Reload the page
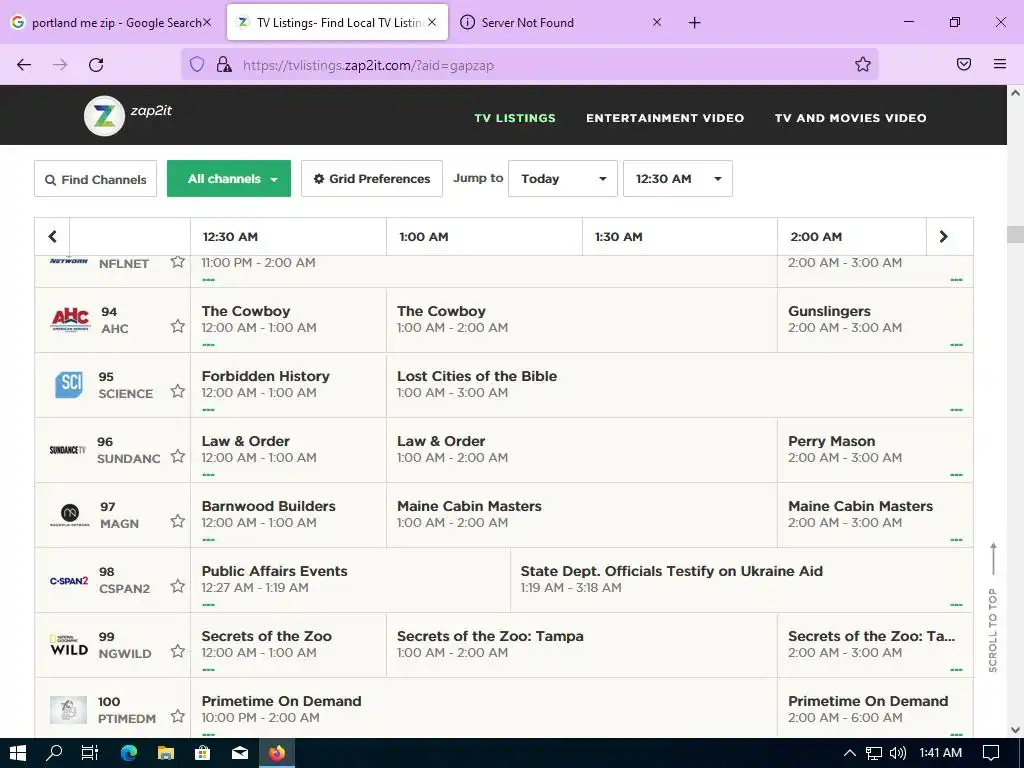Image resolution: width=1024 pixels, height=768 pixels. [96, 64]
